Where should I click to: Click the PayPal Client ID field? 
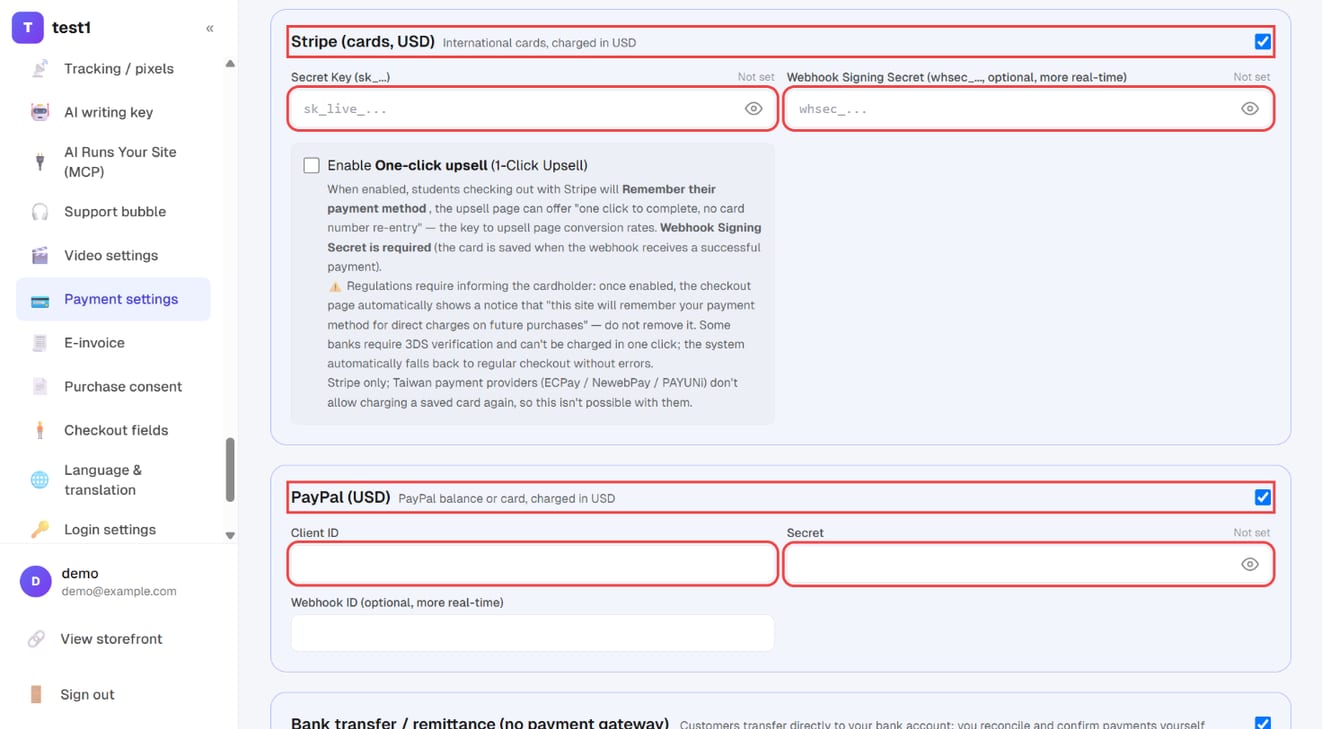(x=533, y=564)
